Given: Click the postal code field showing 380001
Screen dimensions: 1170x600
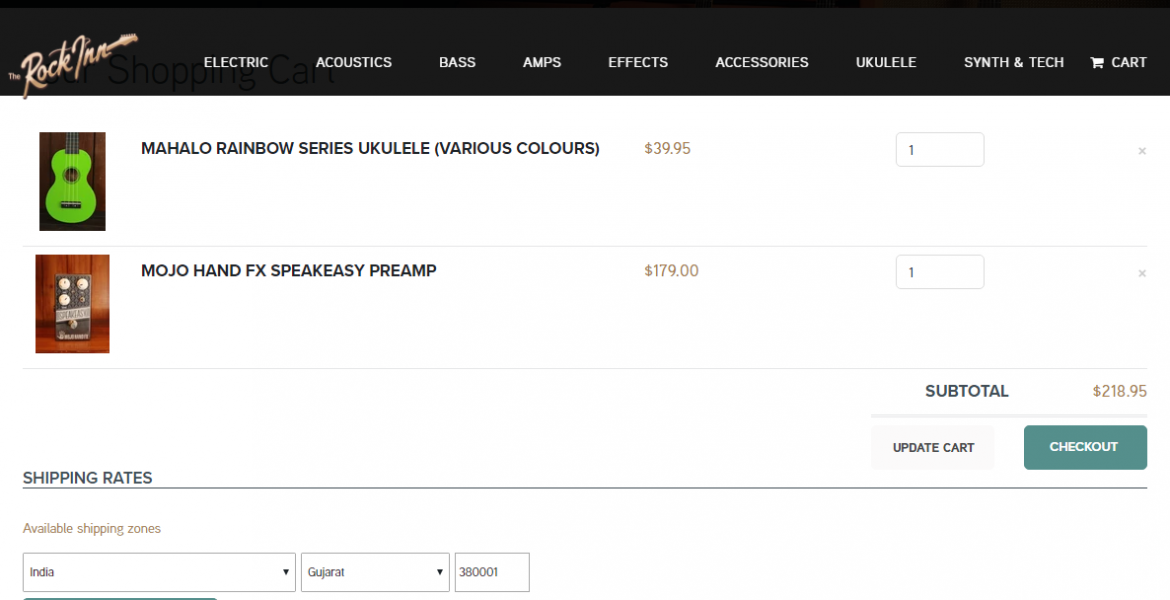Looking at the screenshot, I should [491, 572].
